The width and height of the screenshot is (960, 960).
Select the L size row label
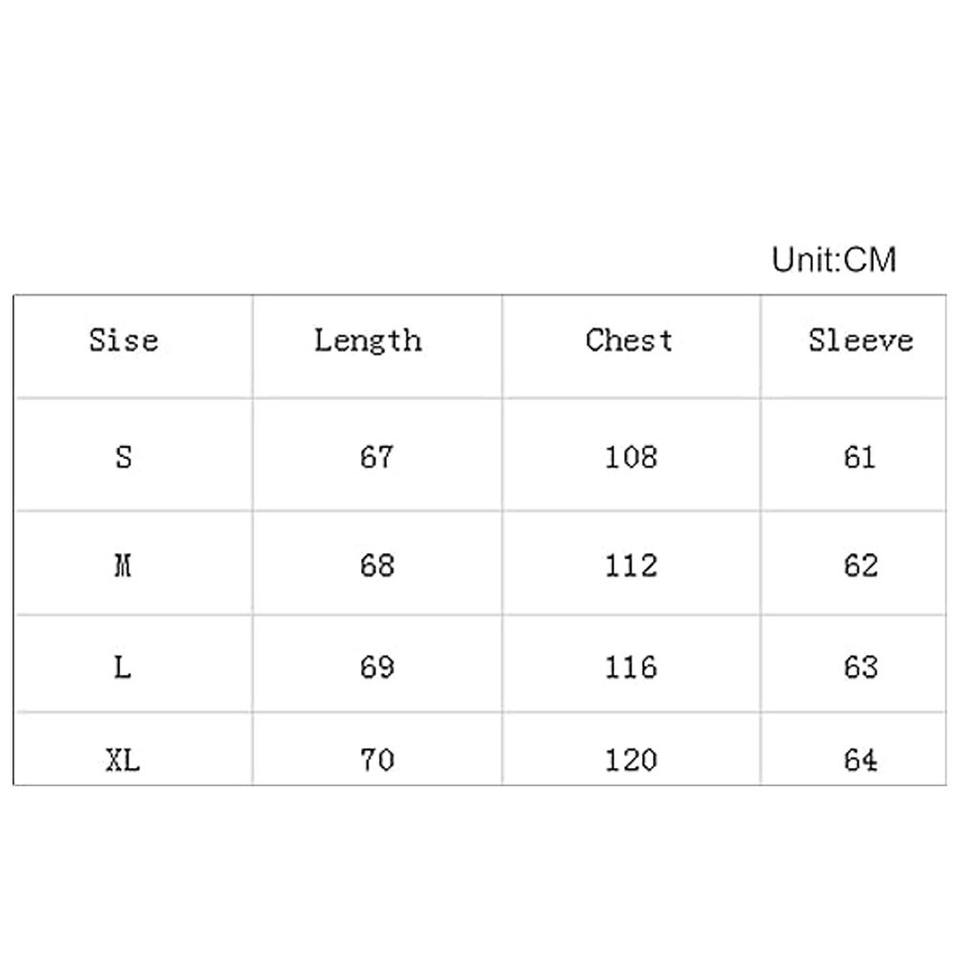tap(123, 667)
